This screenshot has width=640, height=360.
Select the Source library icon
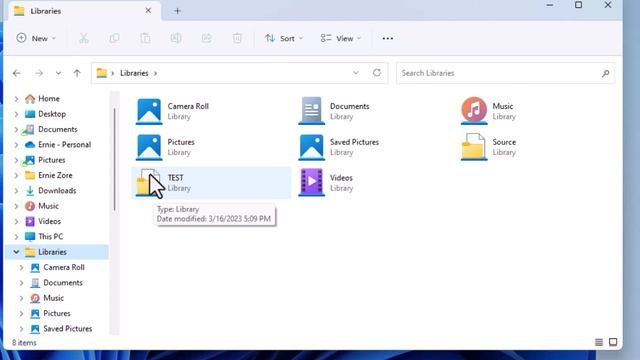474,147
